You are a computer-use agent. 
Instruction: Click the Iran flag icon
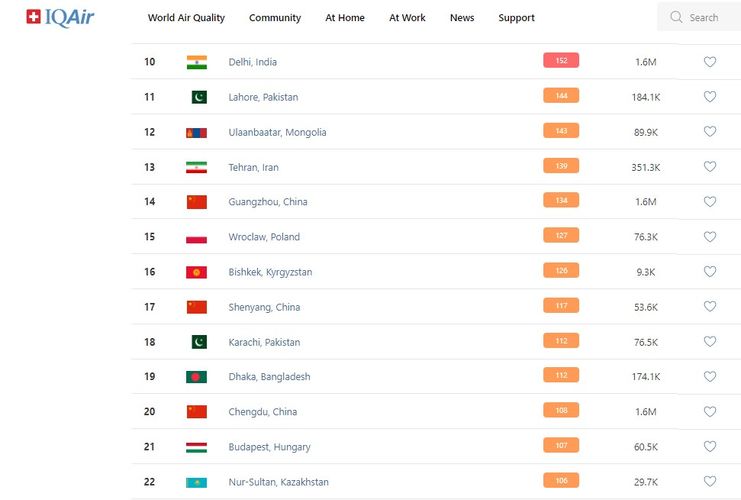(x=197, y=167)
